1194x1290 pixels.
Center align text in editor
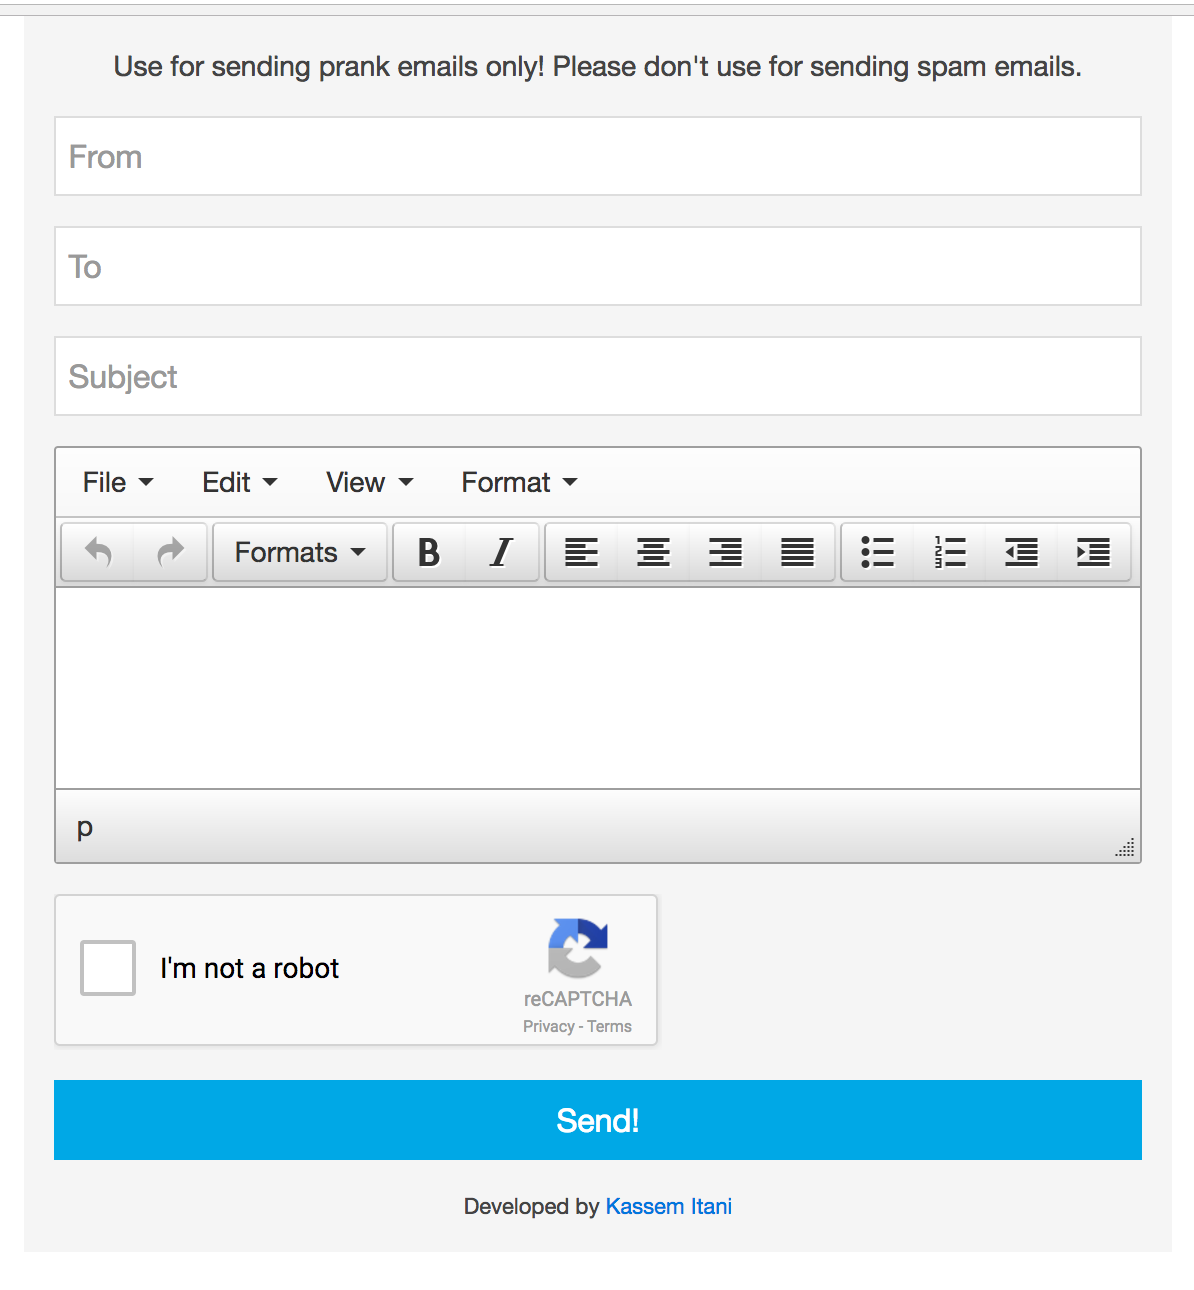[653, 552]
